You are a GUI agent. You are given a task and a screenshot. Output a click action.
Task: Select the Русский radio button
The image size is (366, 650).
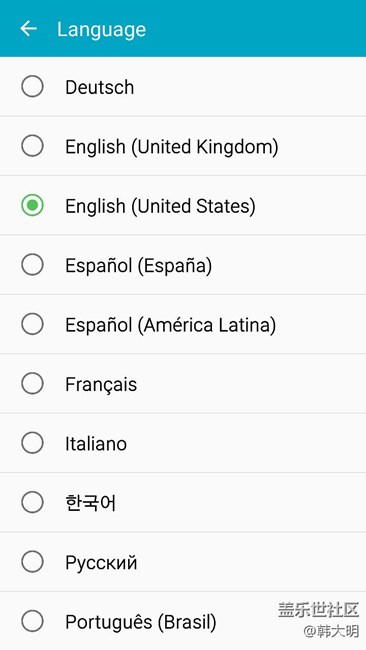32,562
